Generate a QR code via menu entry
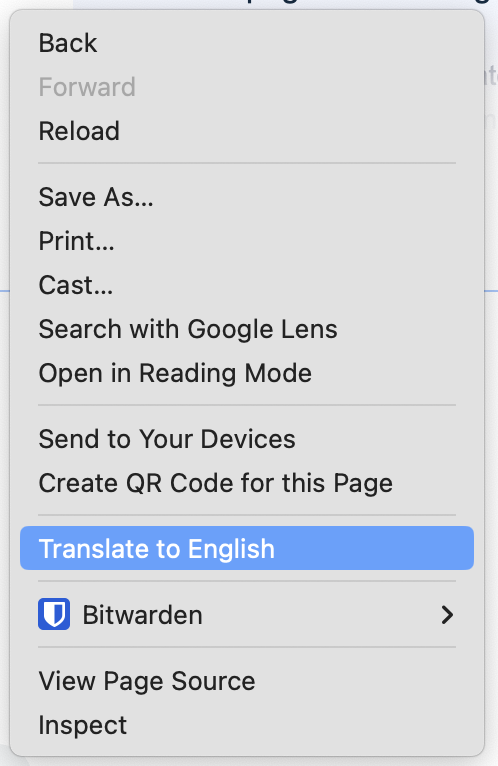 coord(247,483)
